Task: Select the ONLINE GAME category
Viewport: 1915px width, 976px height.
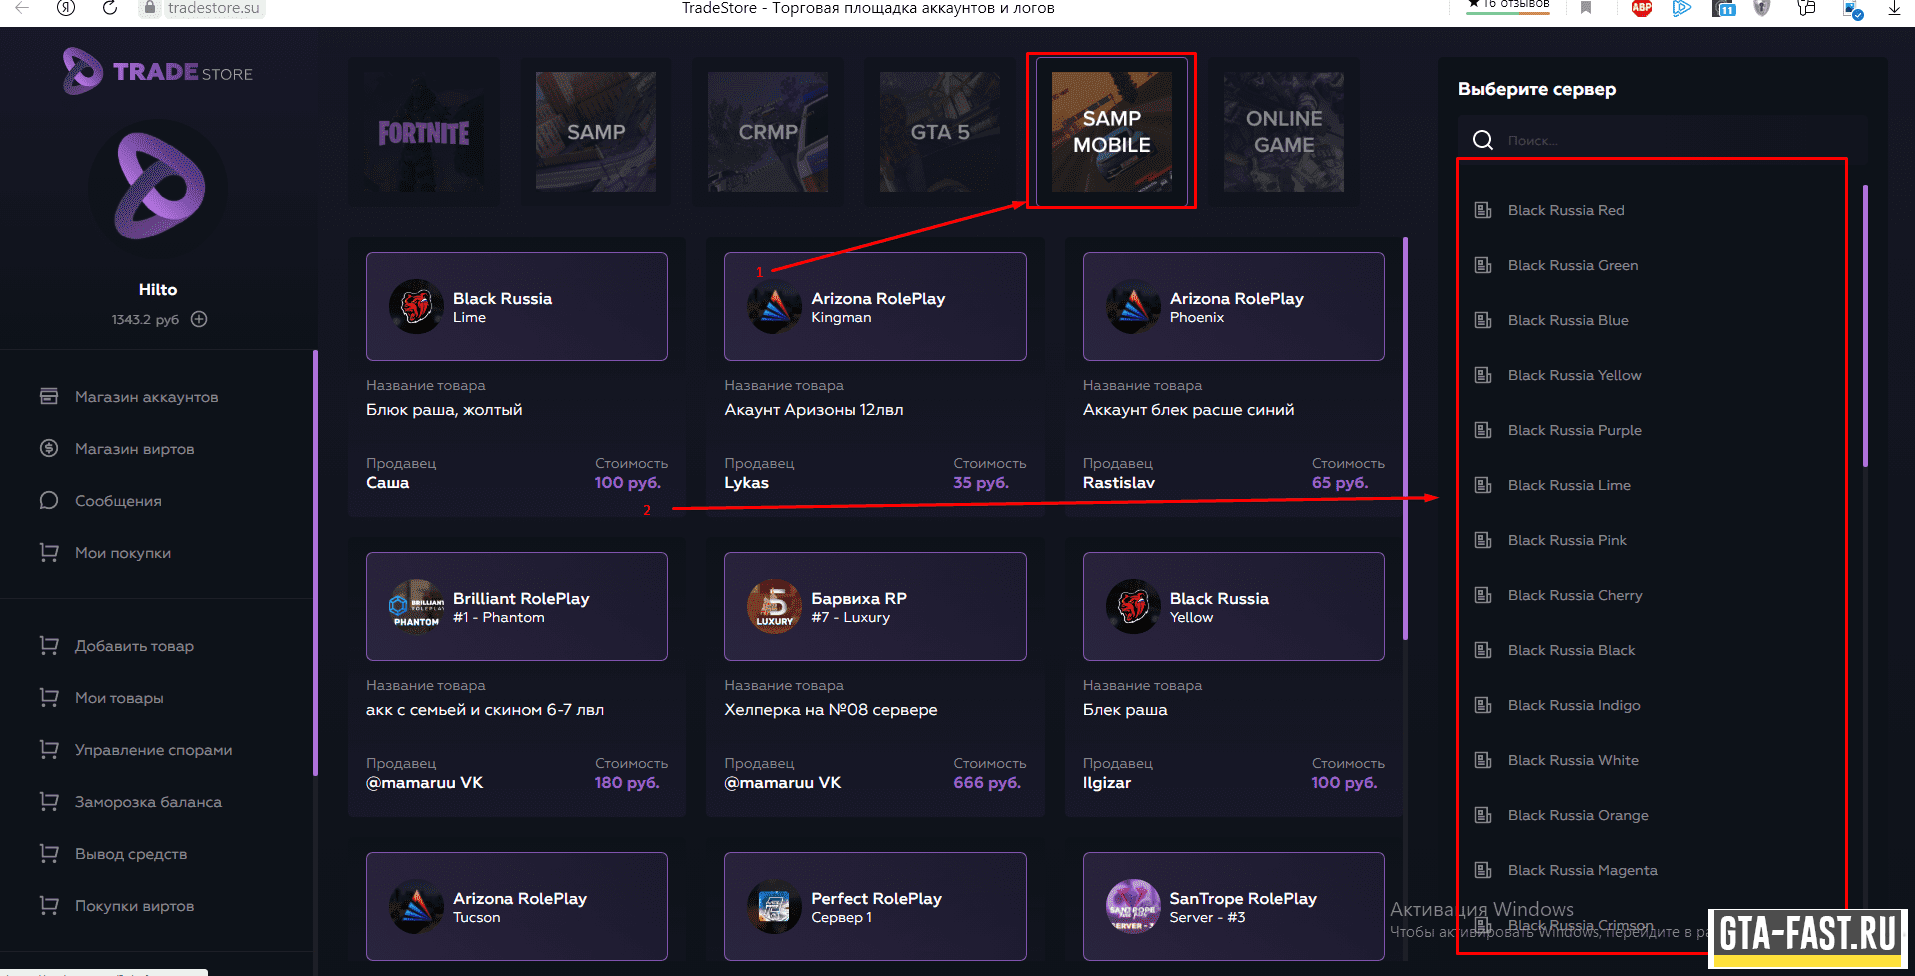Action: (1284, 132)
